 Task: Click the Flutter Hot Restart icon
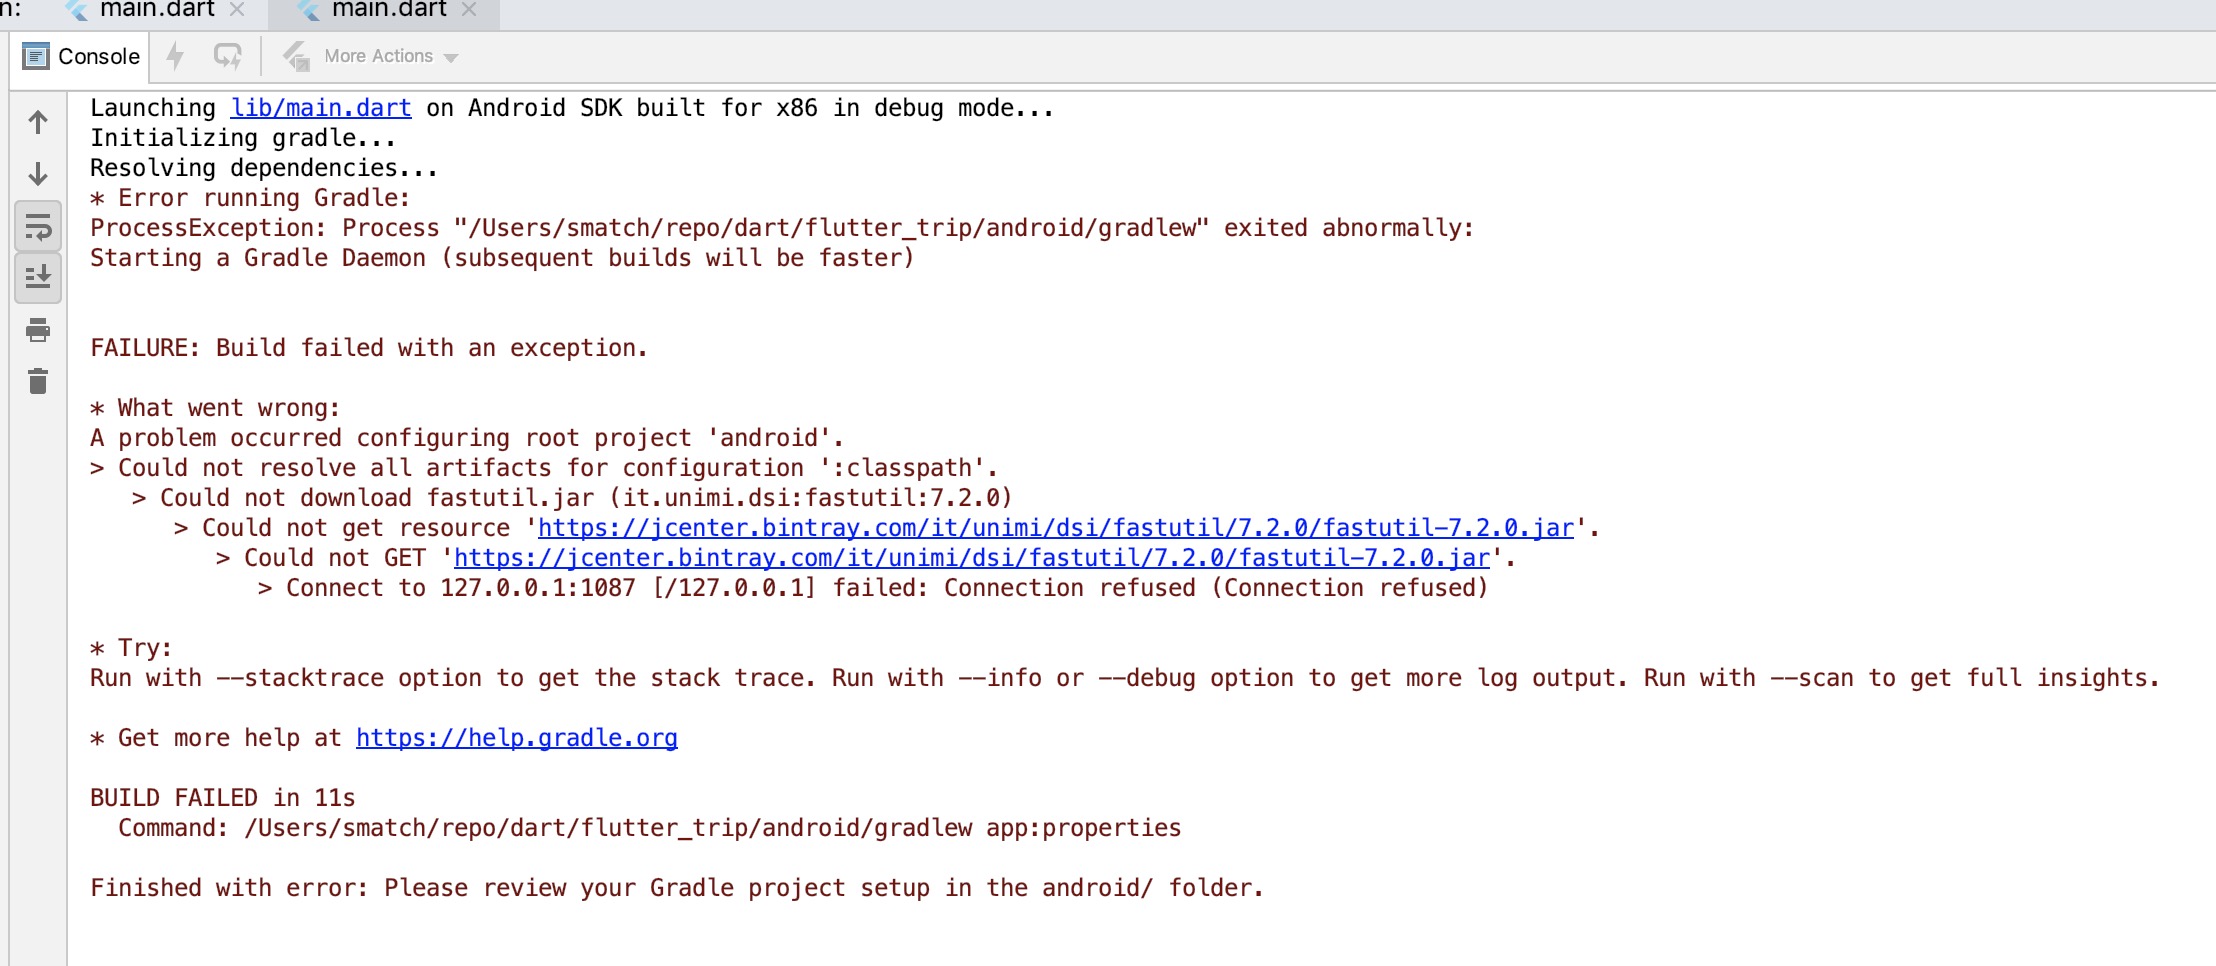pos(228,56)
